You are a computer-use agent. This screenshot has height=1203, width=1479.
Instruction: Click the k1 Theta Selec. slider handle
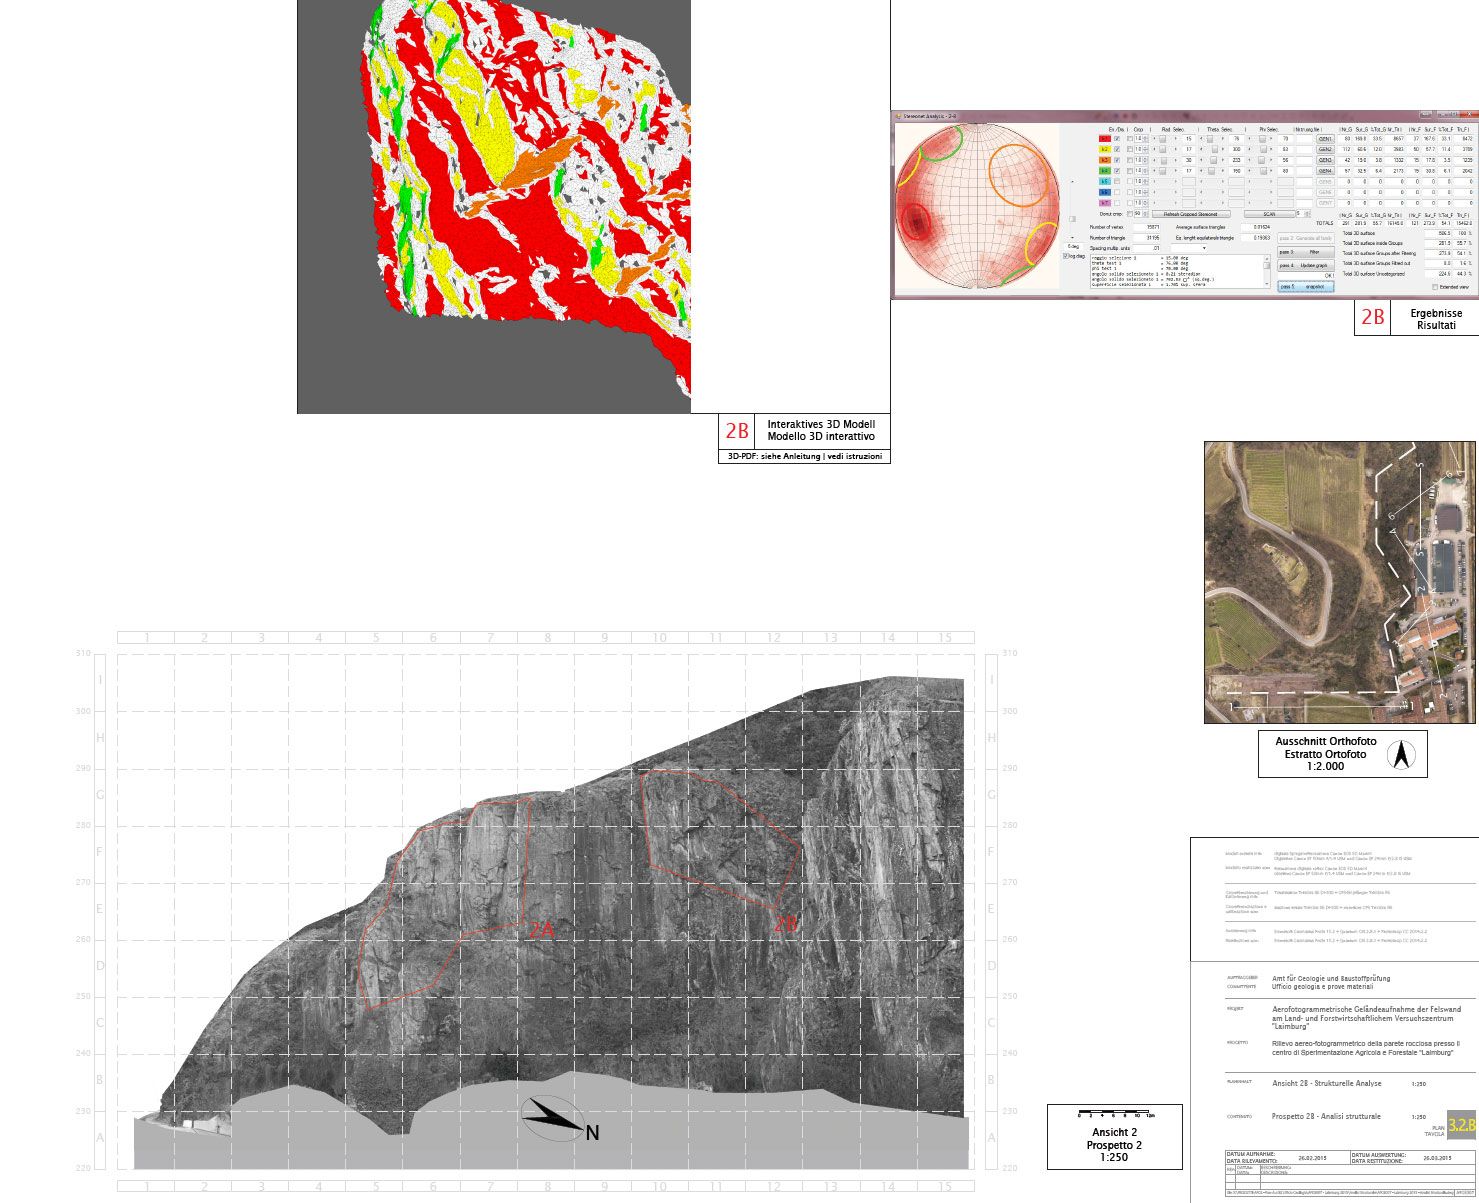pyautogui.click(x=1211, y=139)
